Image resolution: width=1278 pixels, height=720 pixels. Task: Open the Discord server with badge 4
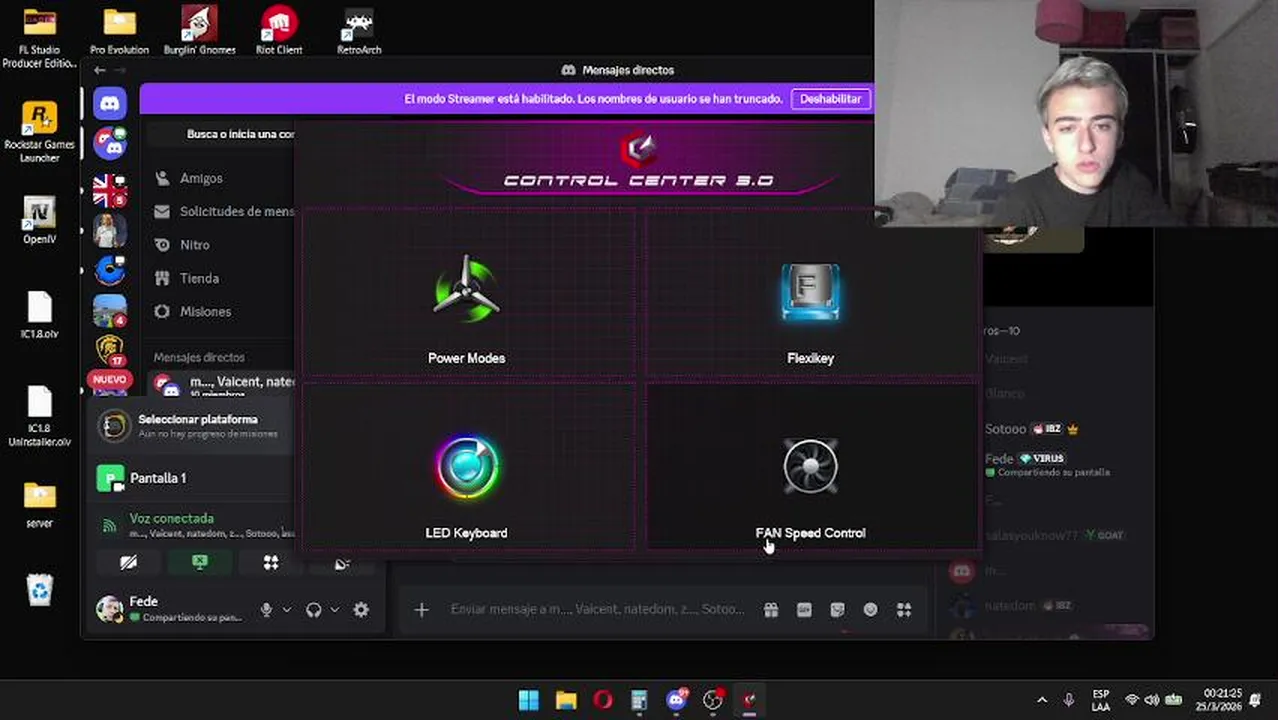coord(110,310)
